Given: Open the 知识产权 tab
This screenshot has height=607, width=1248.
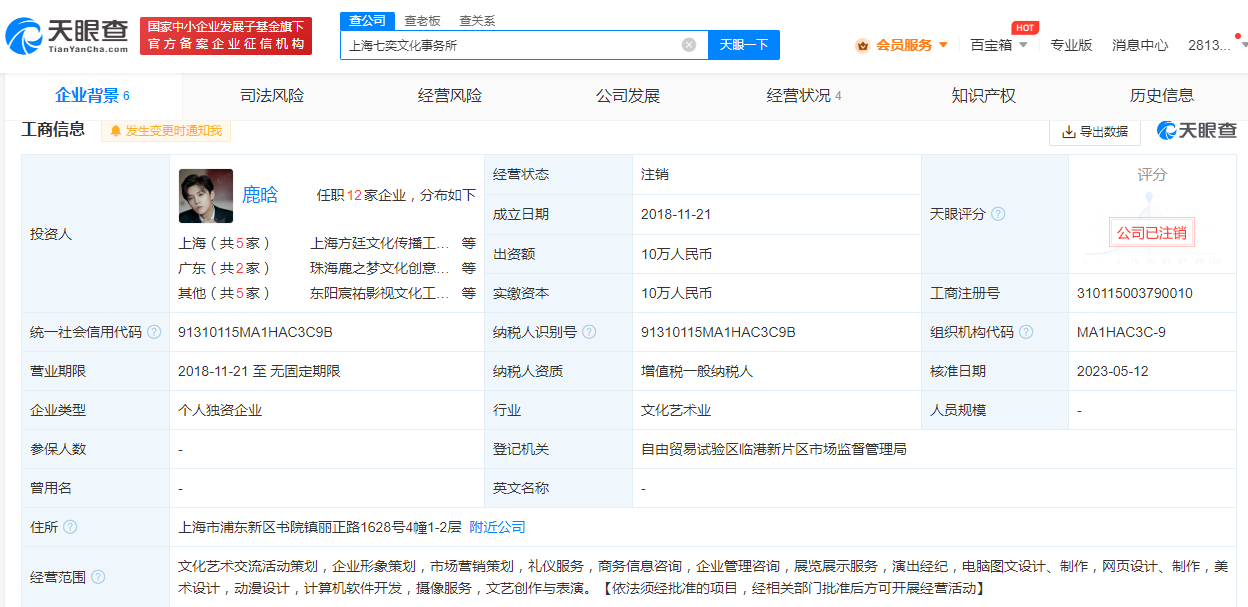Looking at the screenshot, I should 984,96.
